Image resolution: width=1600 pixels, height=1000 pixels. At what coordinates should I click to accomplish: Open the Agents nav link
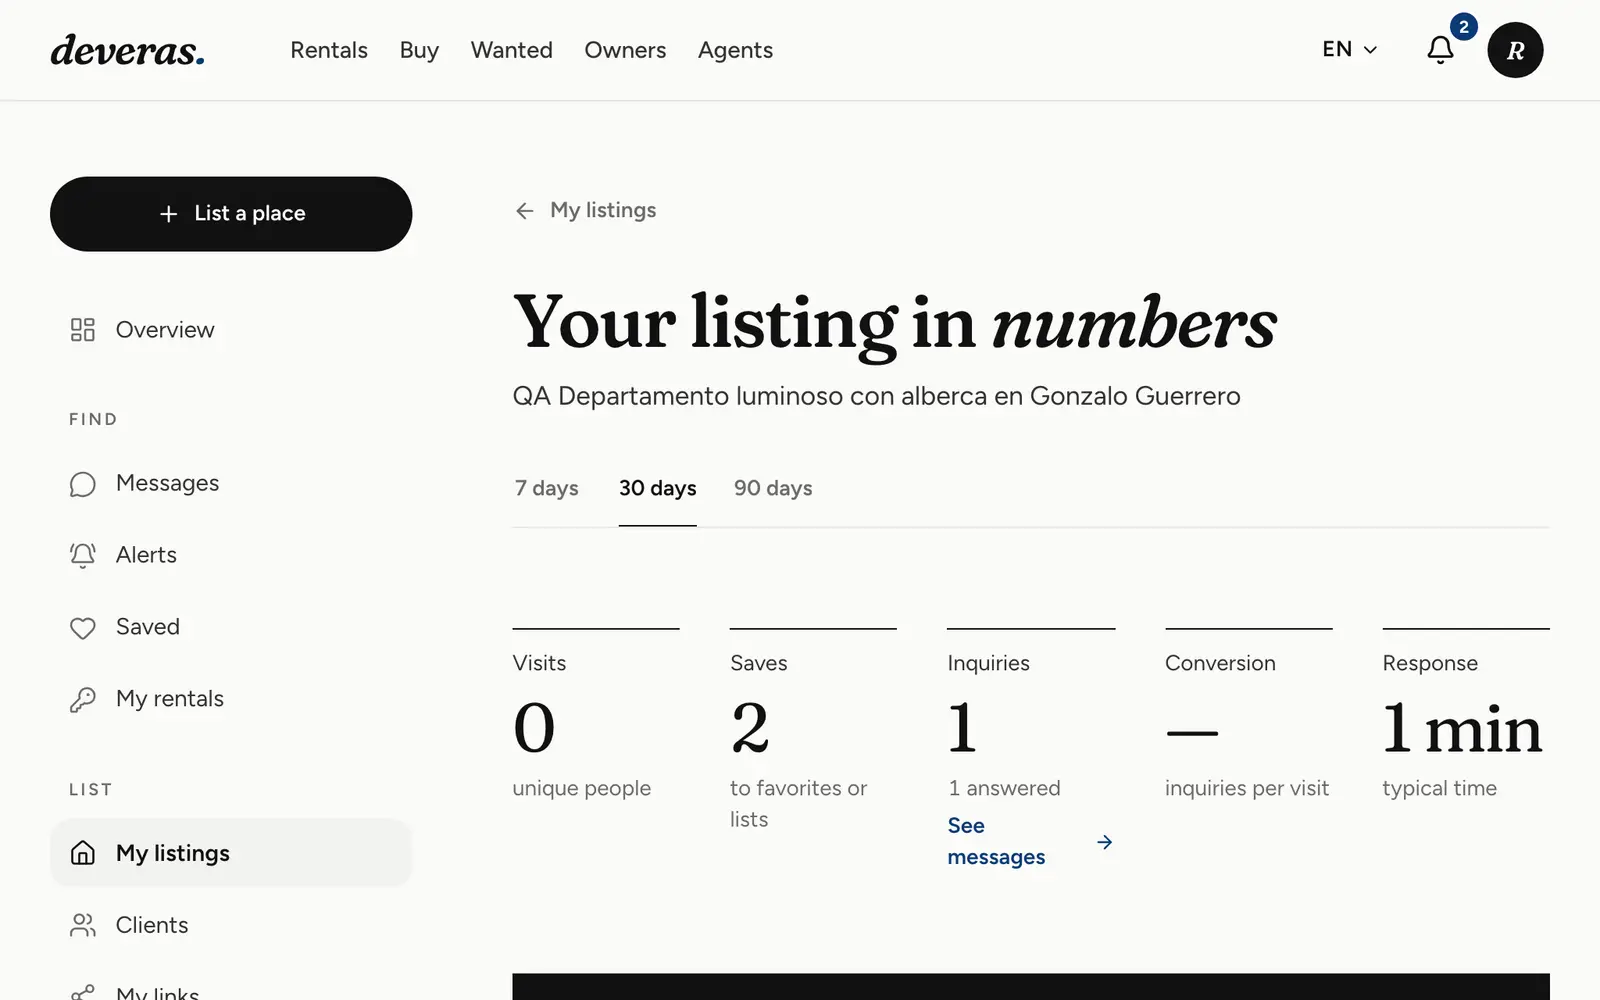[736, 50]
